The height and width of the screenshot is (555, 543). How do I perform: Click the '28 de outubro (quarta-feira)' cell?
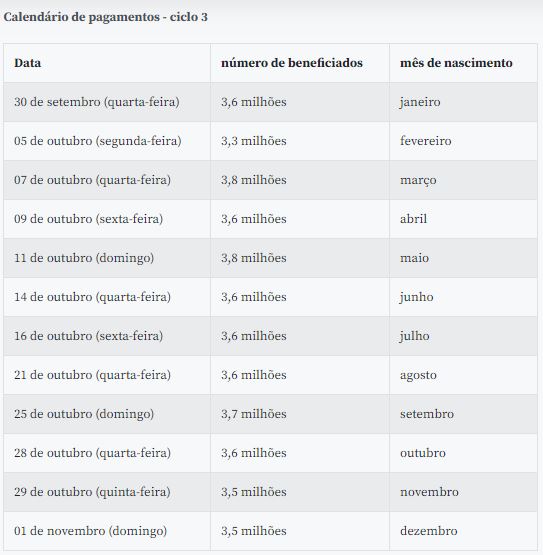[107, 453]
